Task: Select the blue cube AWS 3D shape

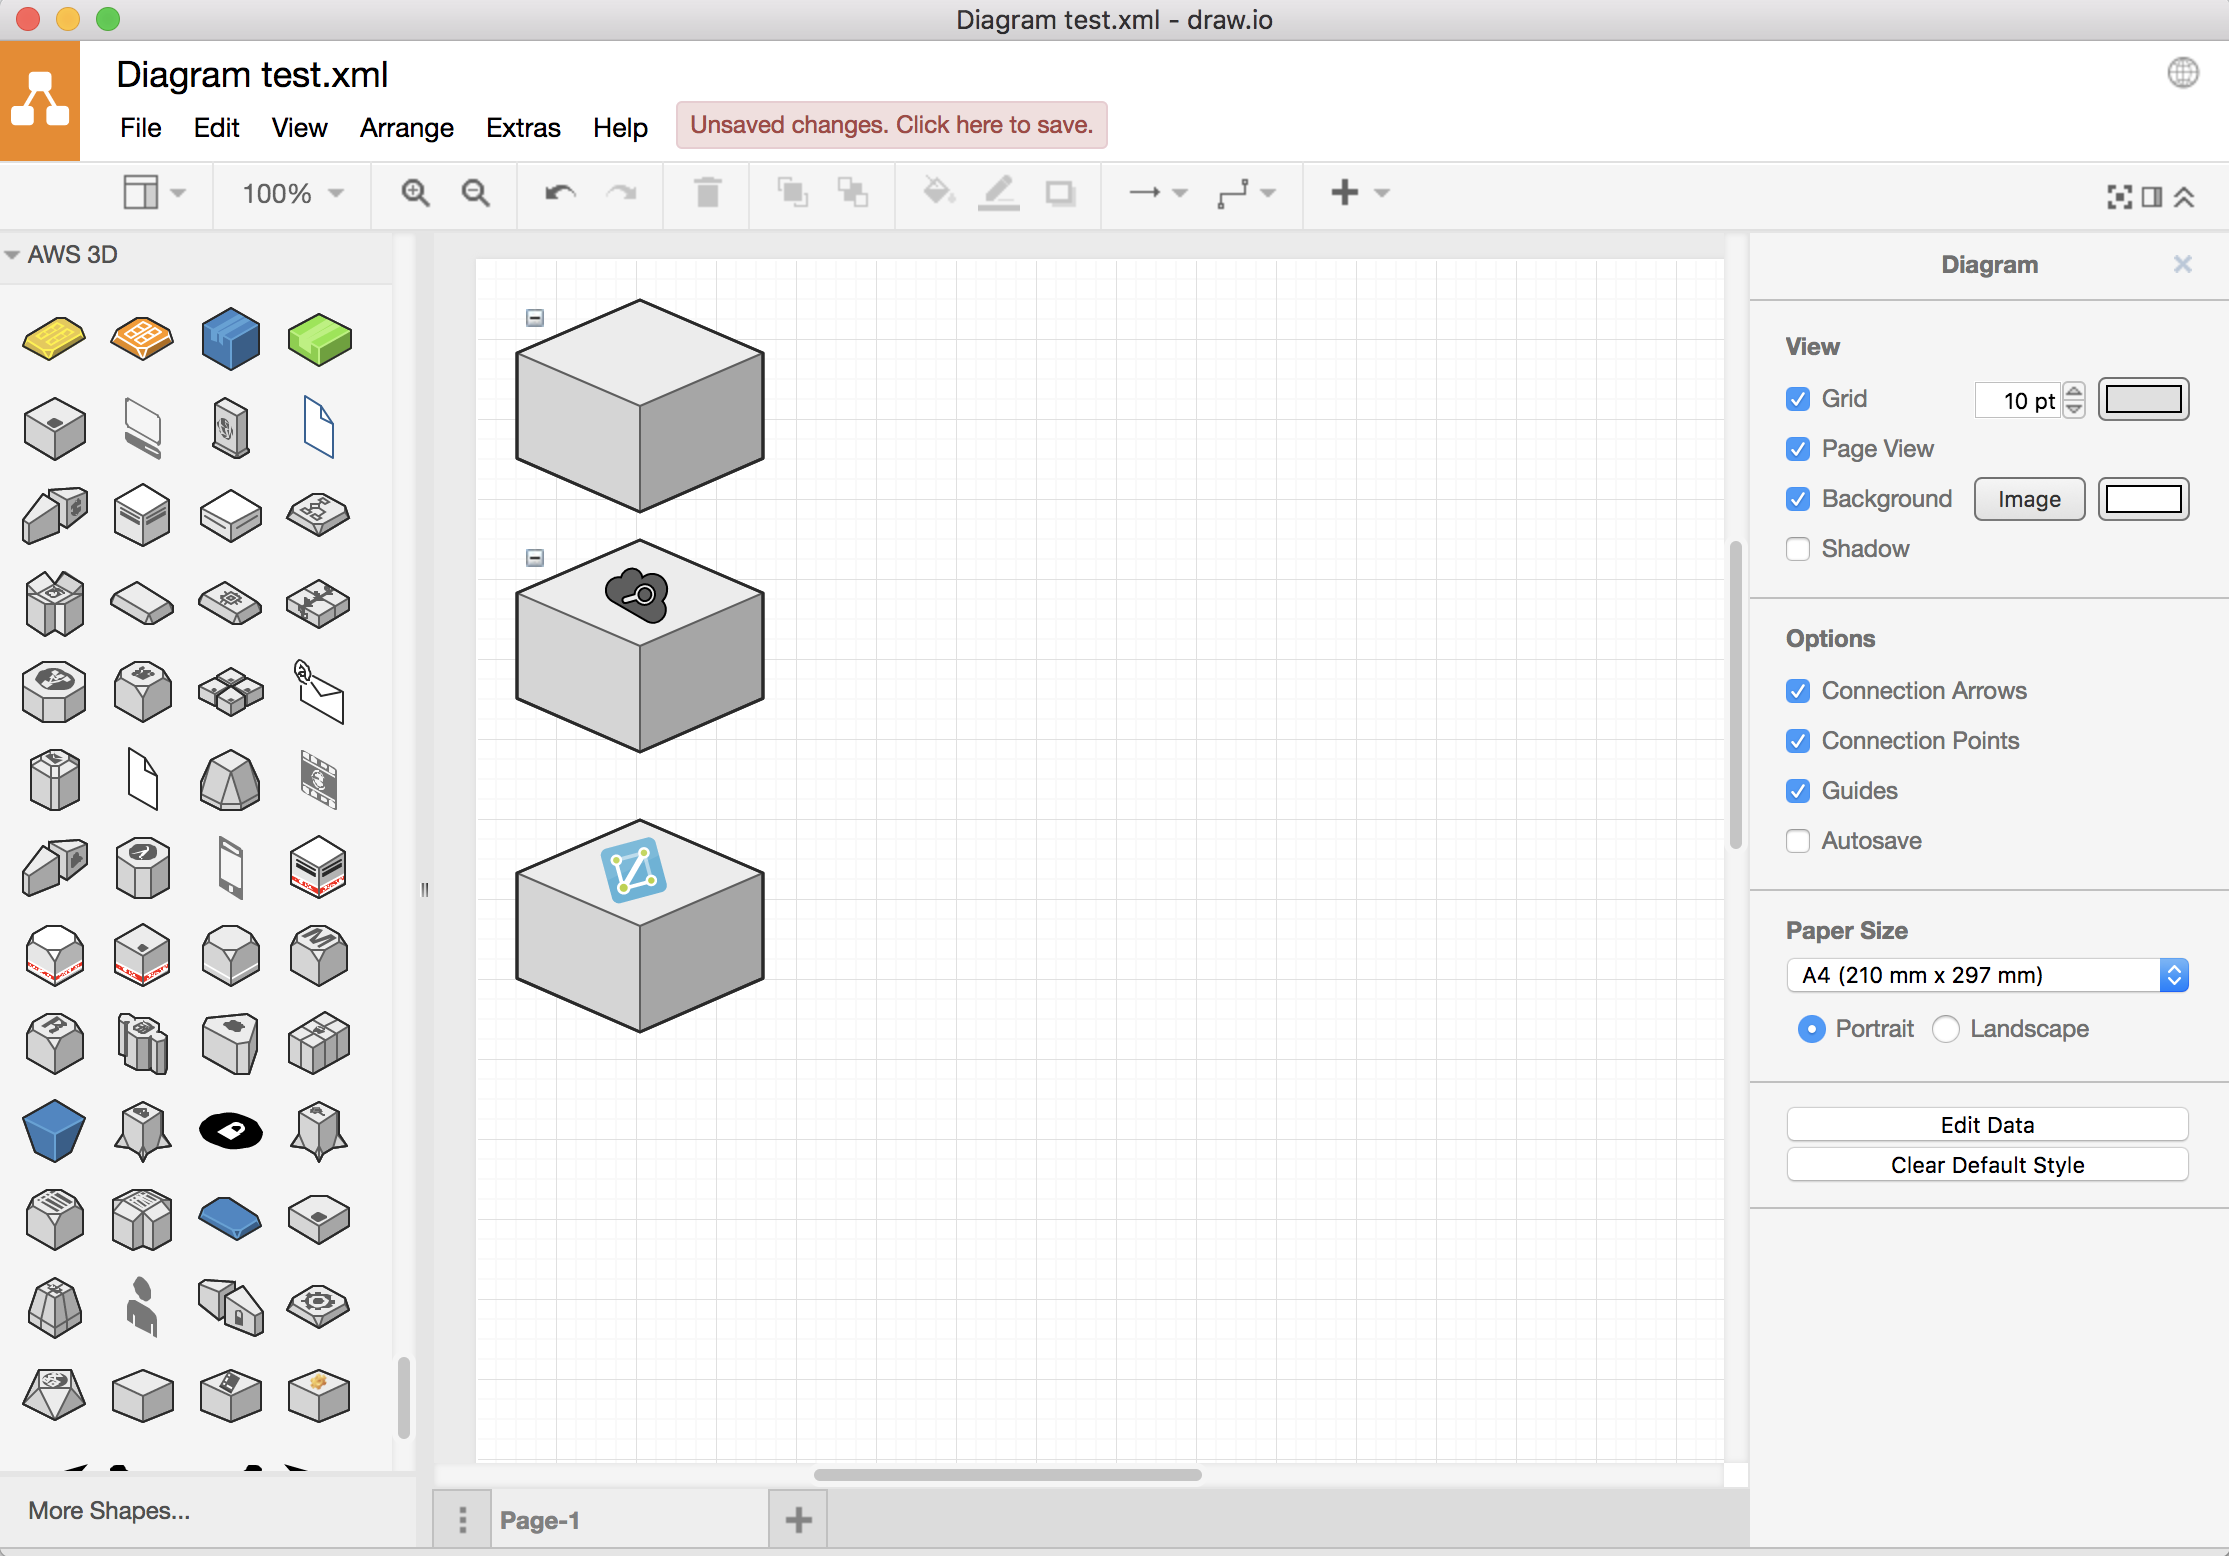Action: (230, 339)
